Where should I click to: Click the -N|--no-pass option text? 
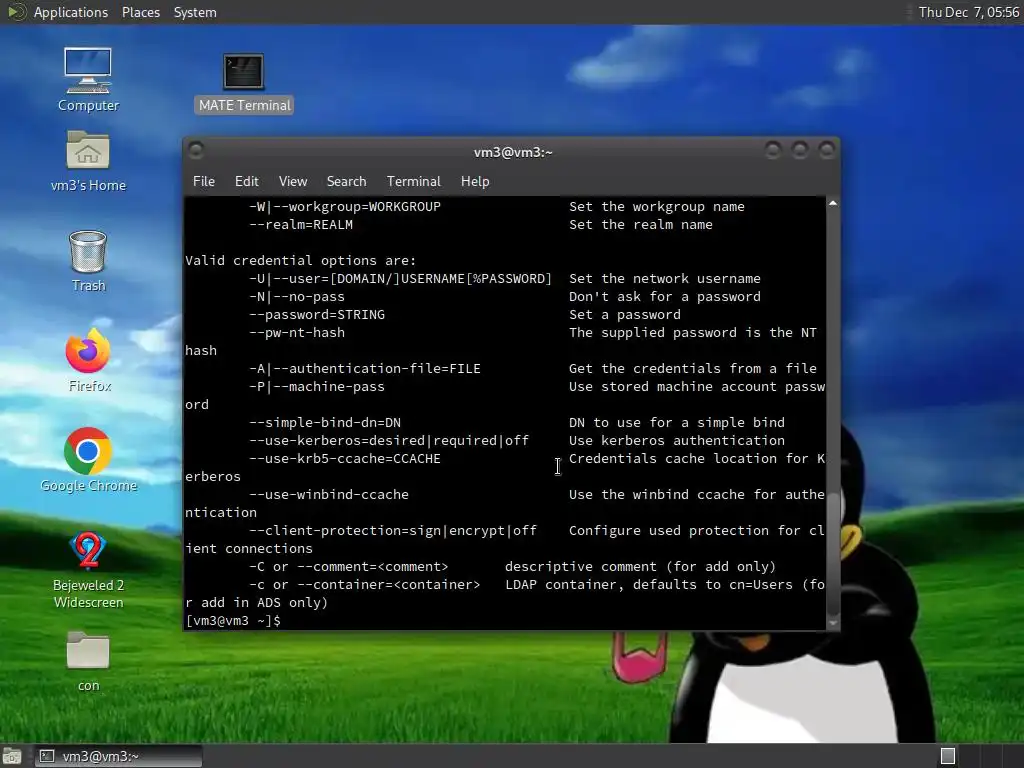tap(296, 296)
